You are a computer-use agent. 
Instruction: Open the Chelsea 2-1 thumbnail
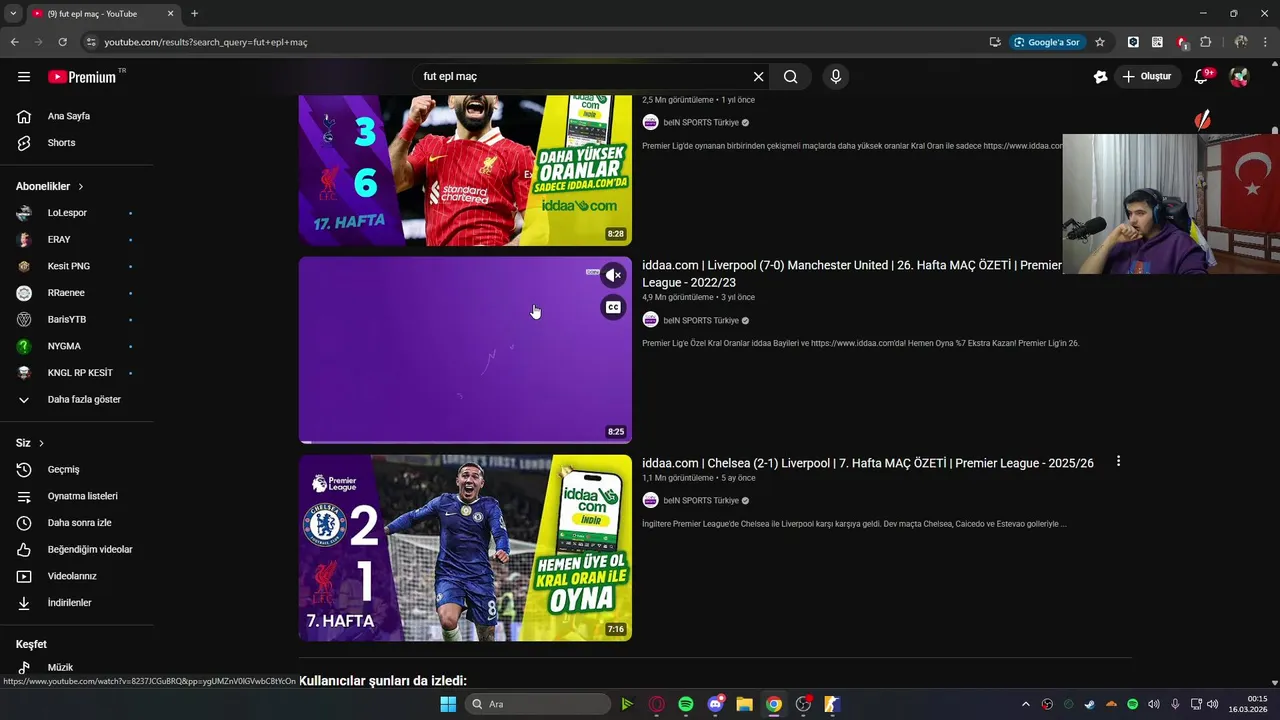(465, 548)
